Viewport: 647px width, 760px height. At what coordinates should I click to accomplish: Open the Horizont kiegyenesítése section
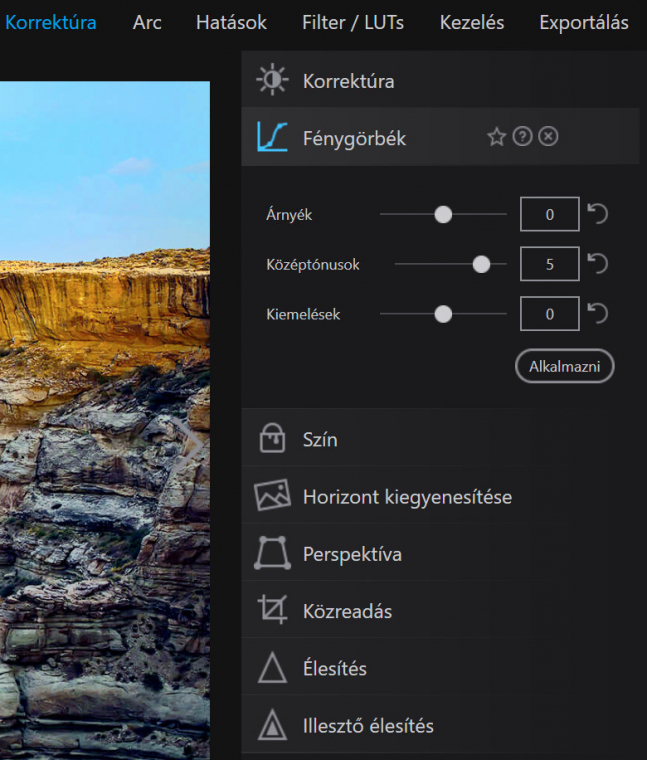click(x=443, y=496)
